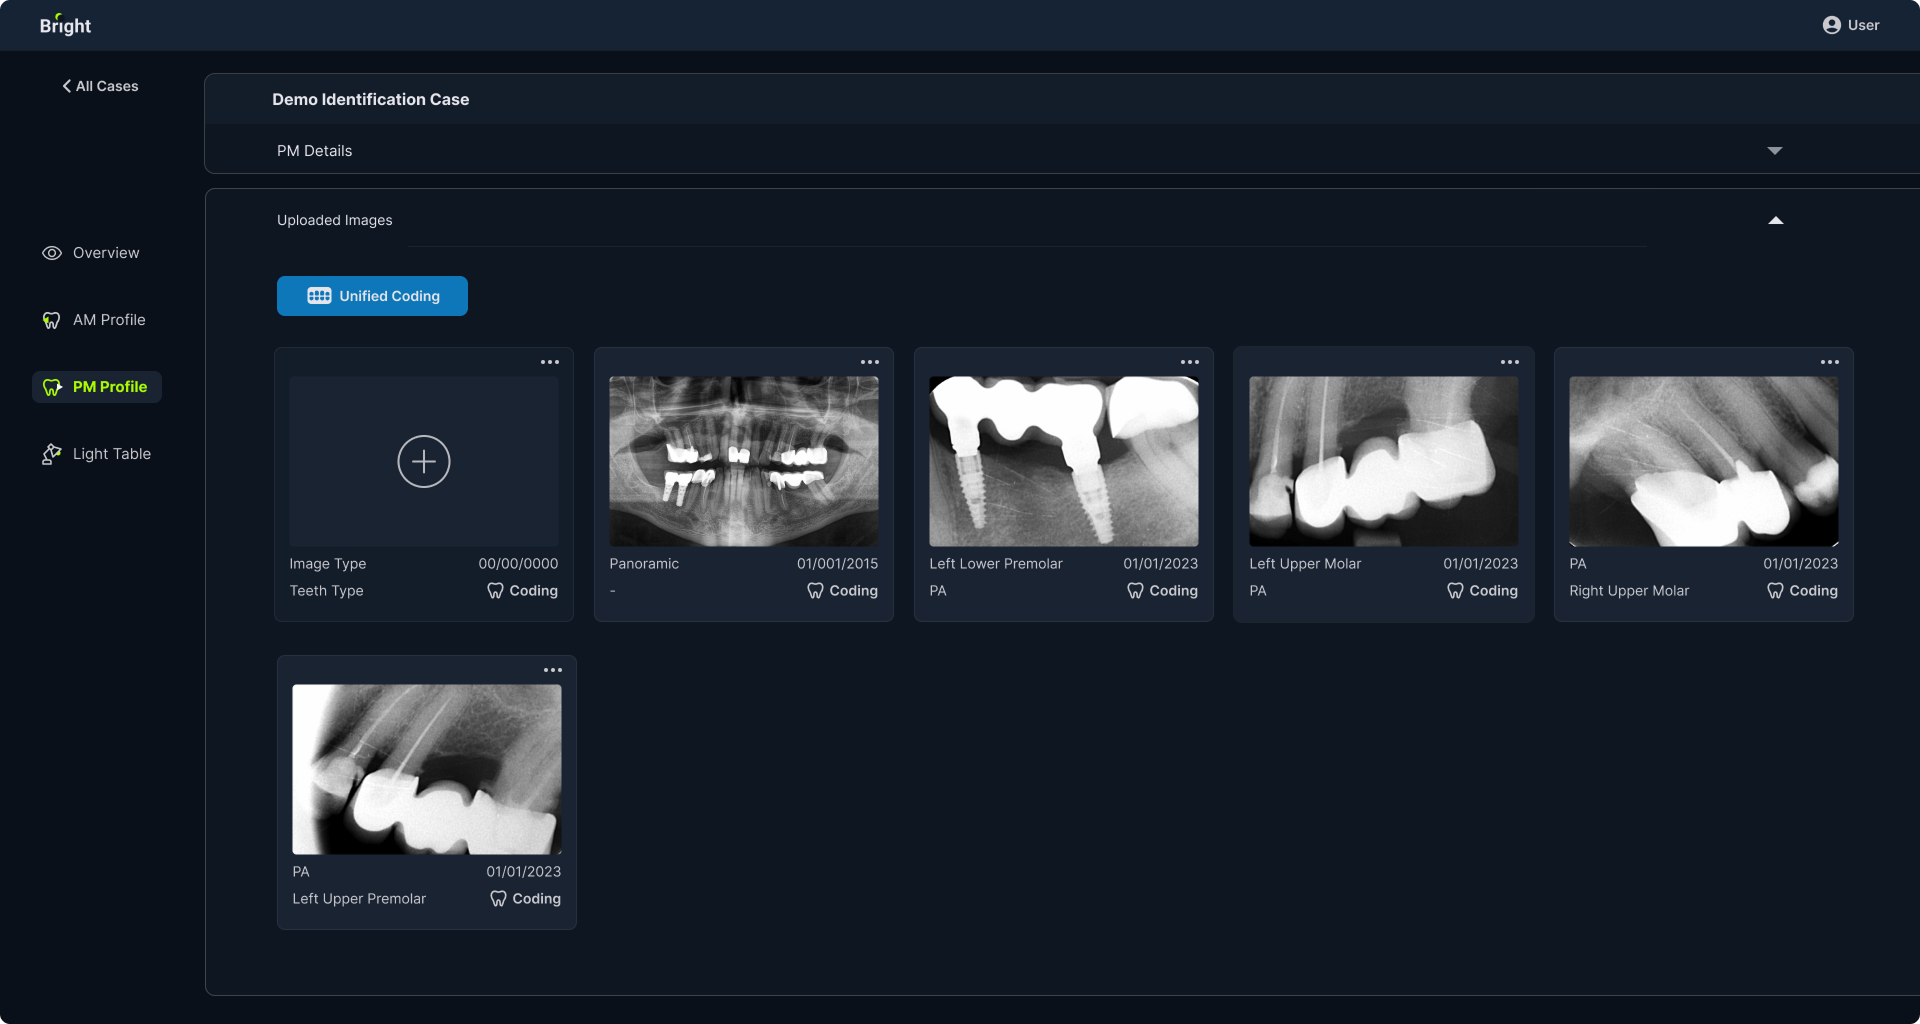Open the Left Upper Molar x-ray thumbnail

(x=1384, y=461)
